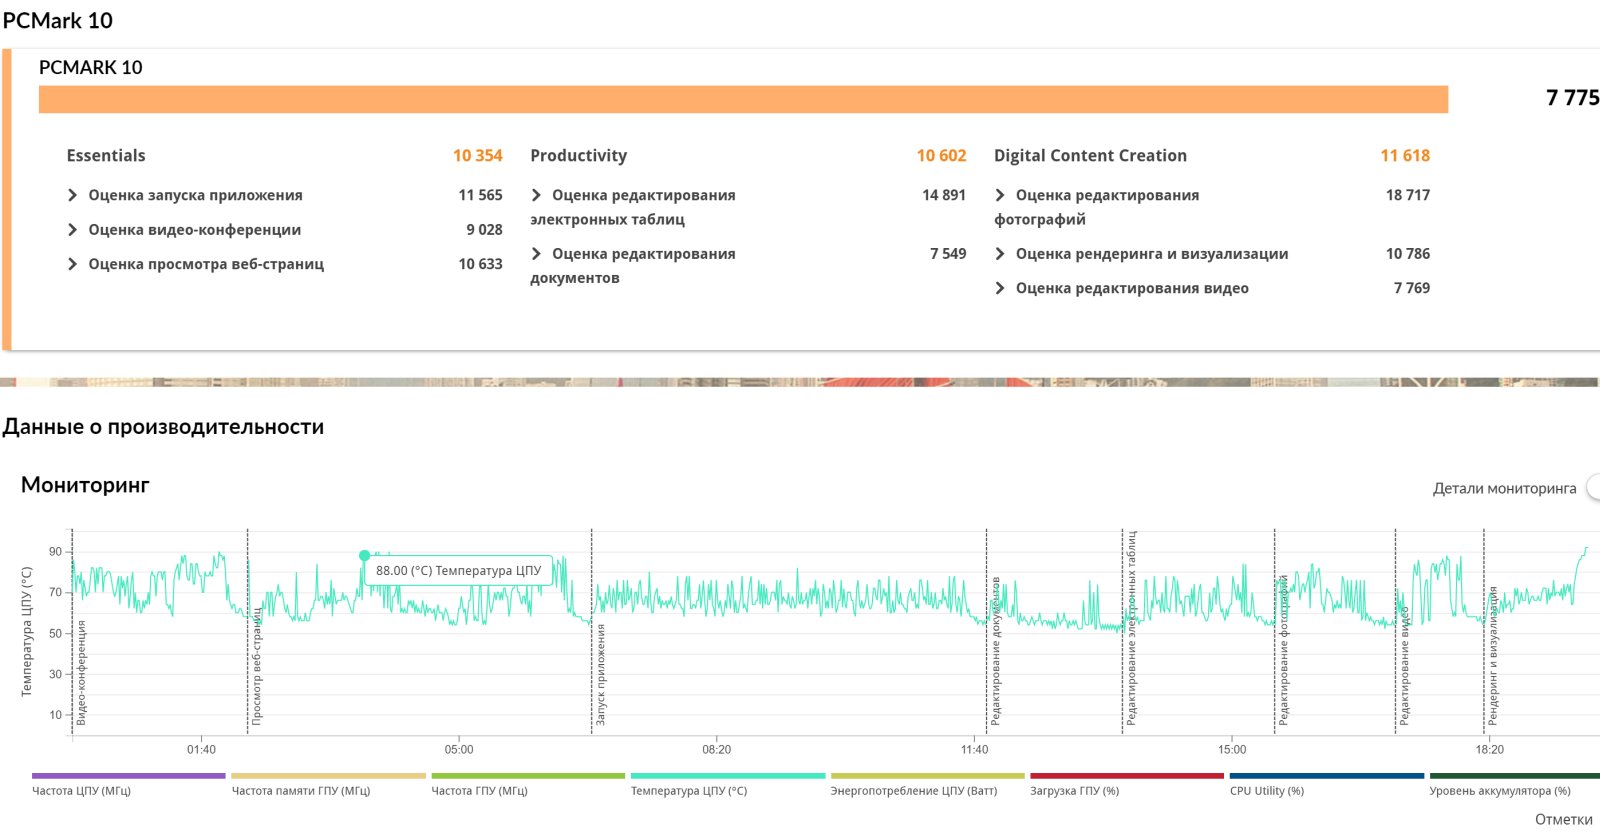Click the app launch value 11 565
This screenshot has width=1600, height=840.
tap(481, 195)
